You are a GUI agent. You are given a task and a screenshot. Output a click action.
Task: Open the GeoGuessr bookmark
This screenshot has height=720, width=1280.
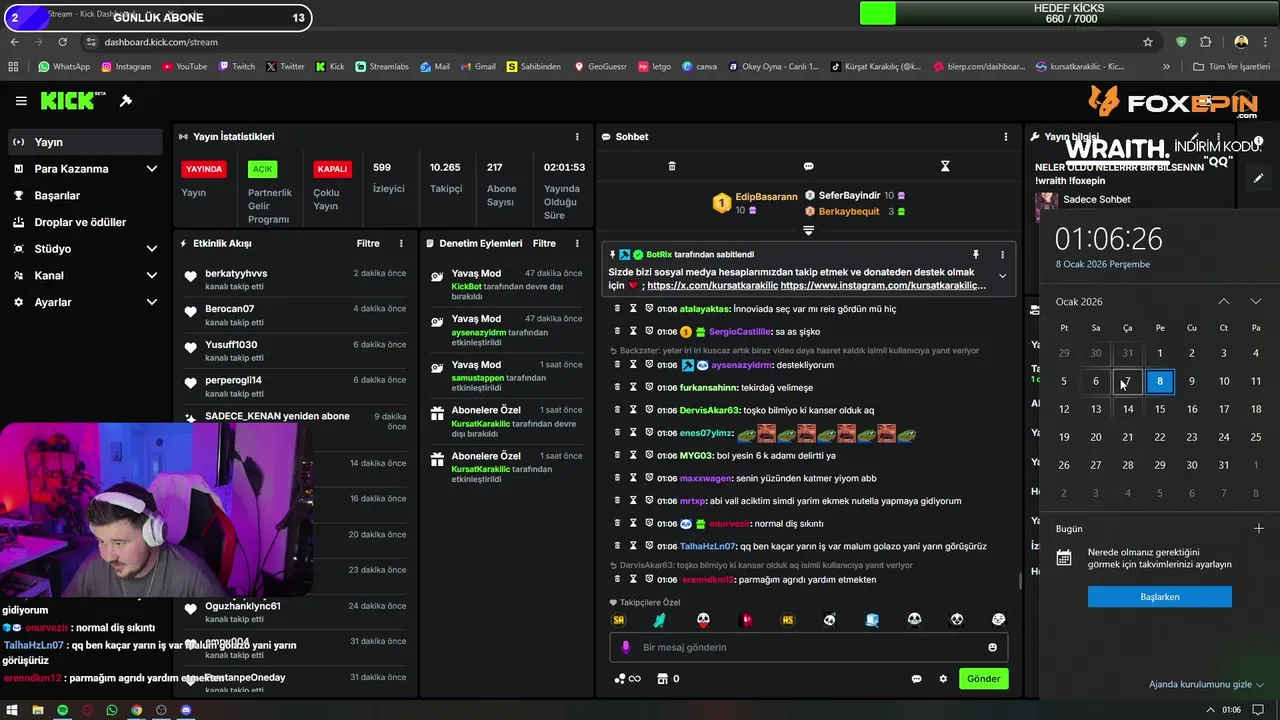[x=599, y=67]
